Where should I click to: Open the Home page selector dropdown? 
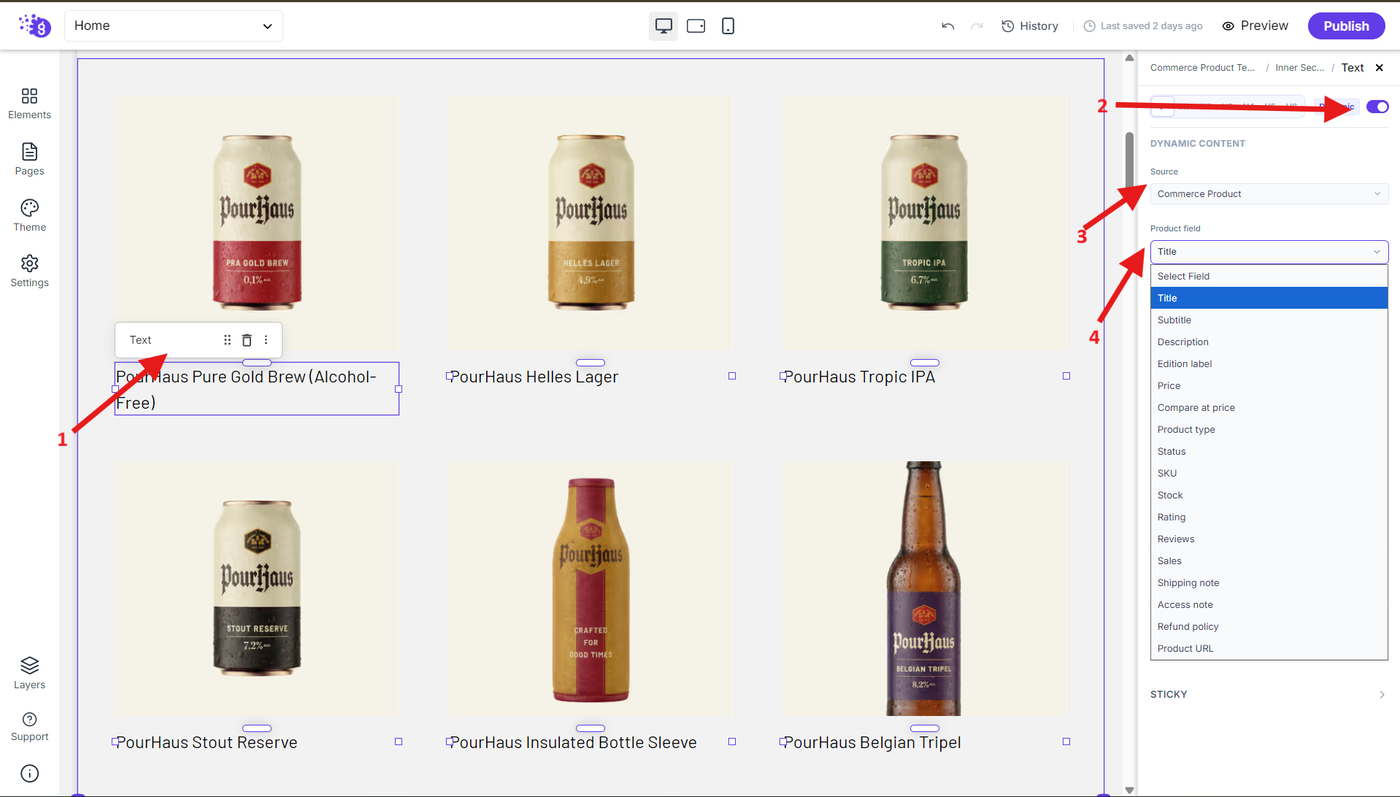click(x=173, y=26)
